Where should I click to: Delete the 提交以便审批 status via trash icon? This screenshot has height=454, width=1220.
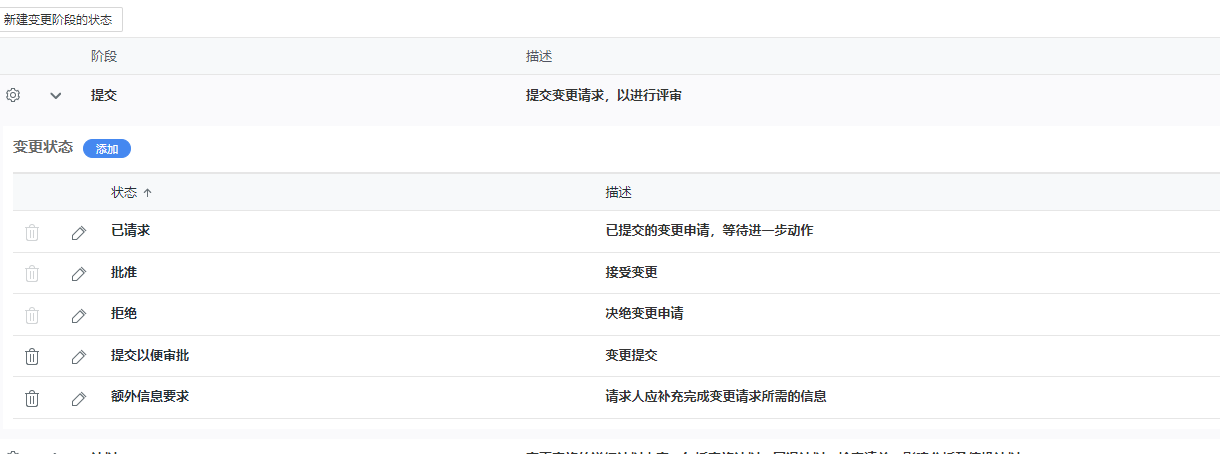tap(32, 356)
